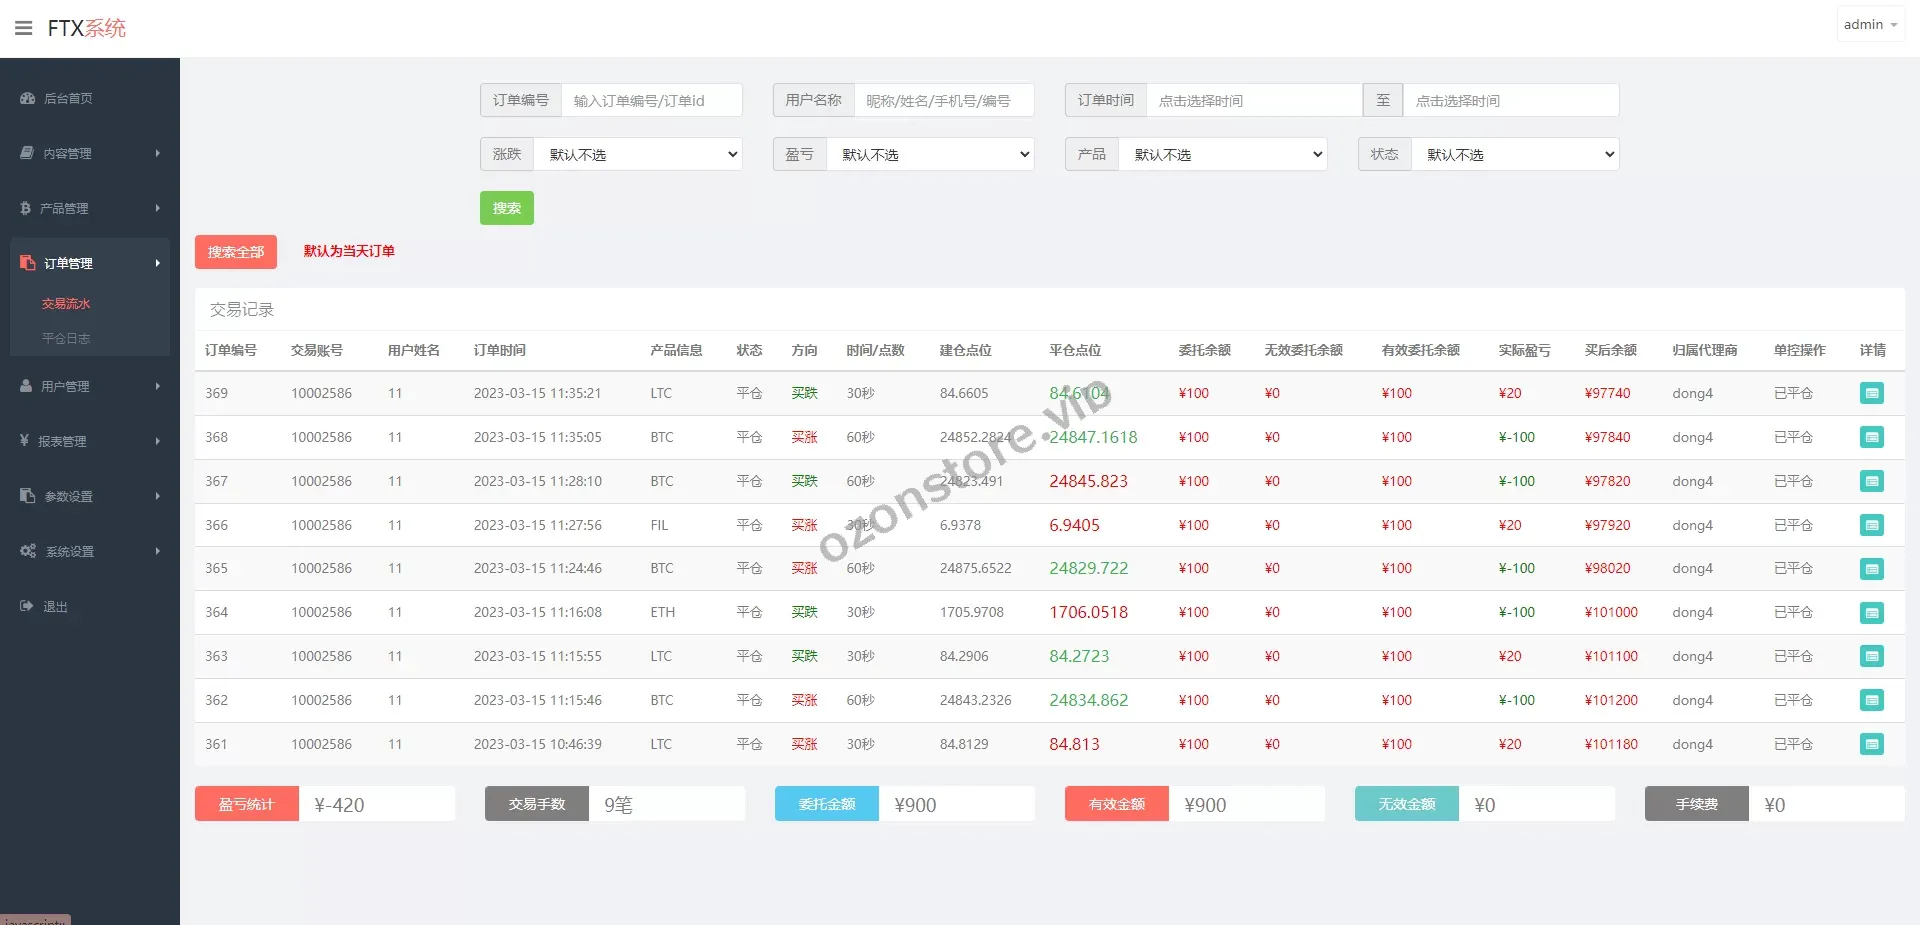Click the order start time field

point(1254,100)
